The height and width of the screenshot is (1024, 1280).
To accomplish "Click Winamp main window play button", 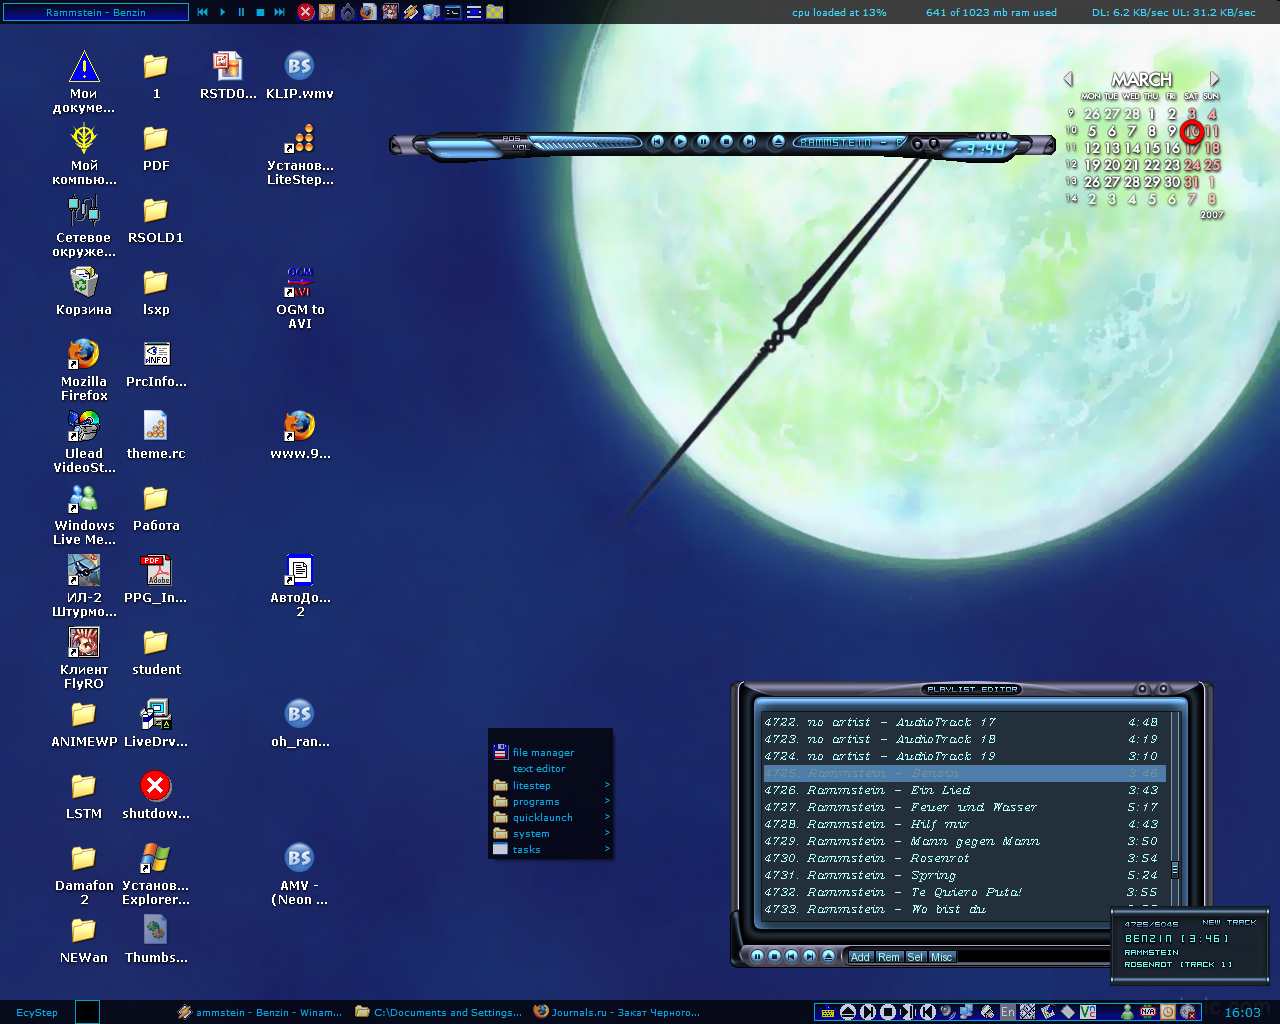I will [x=680, y=142].
